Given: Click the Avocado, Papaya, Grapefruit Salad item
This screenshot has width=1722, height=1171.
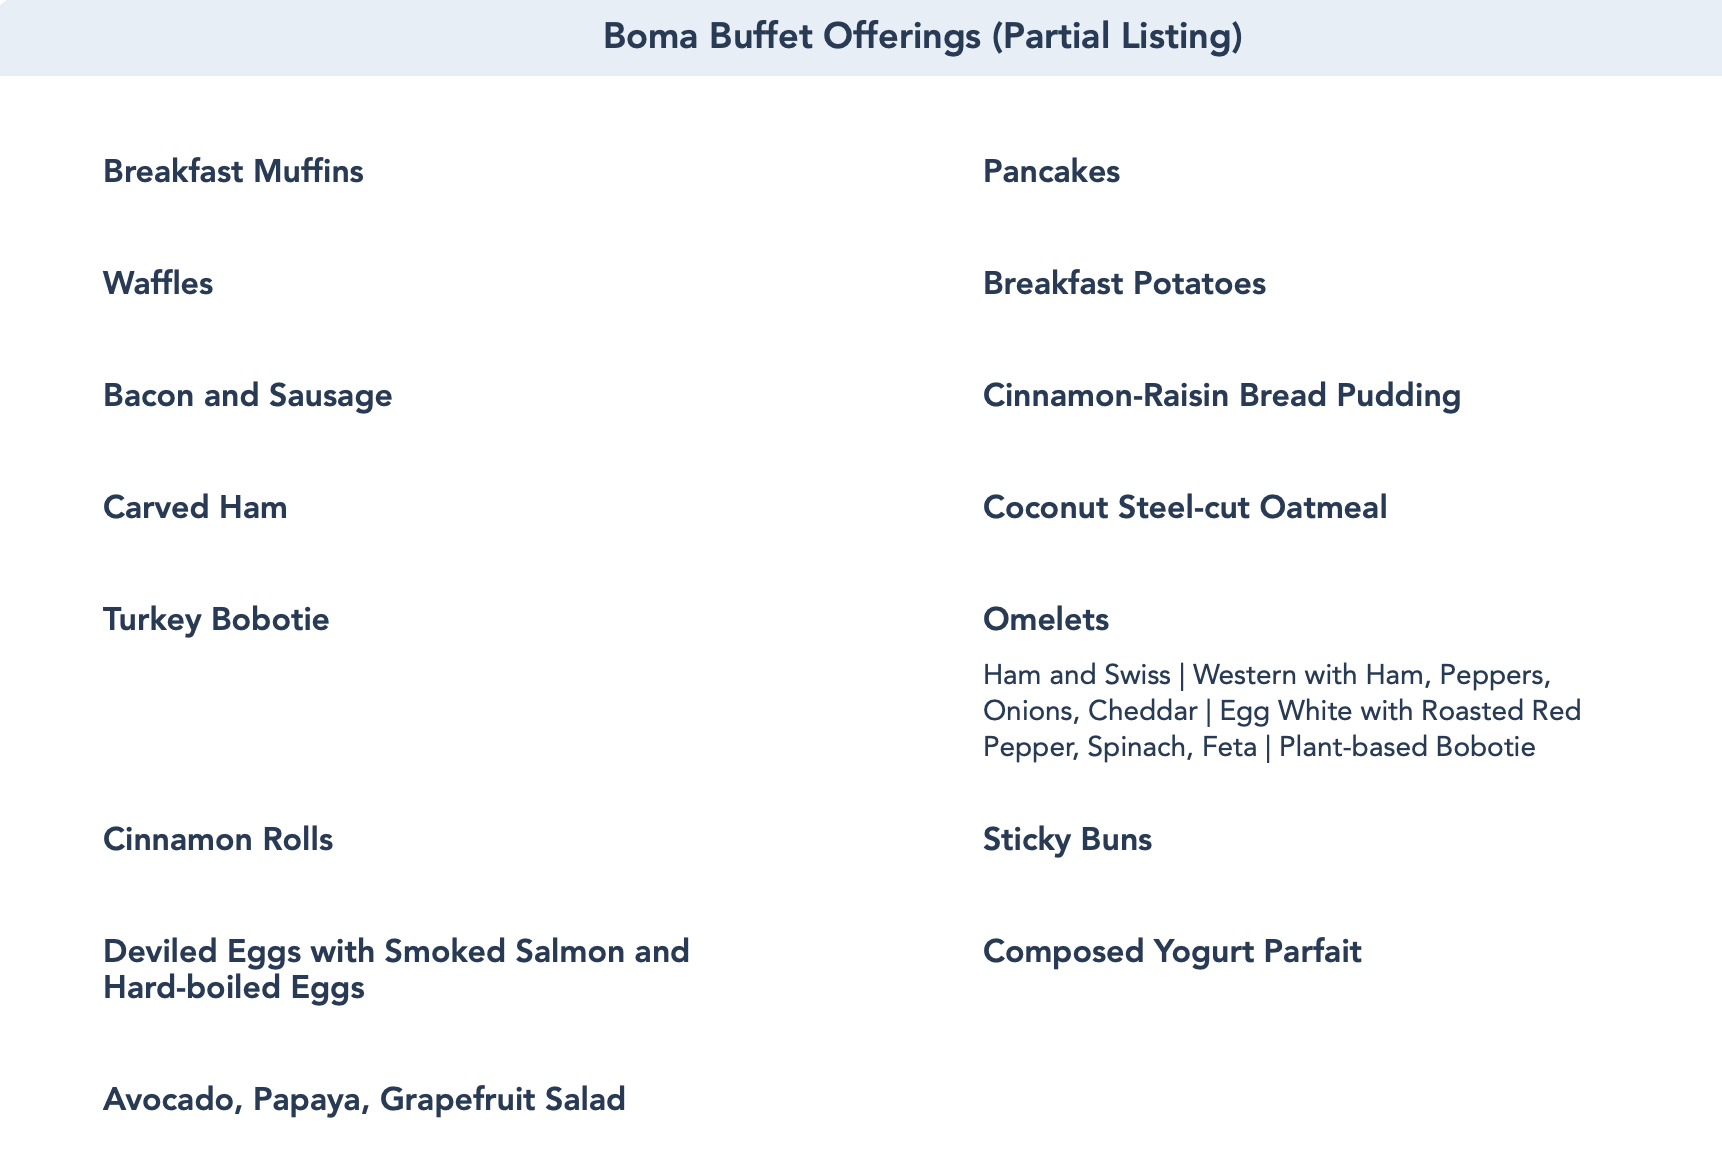Looking at the screenshot, I should point(364,1099).
